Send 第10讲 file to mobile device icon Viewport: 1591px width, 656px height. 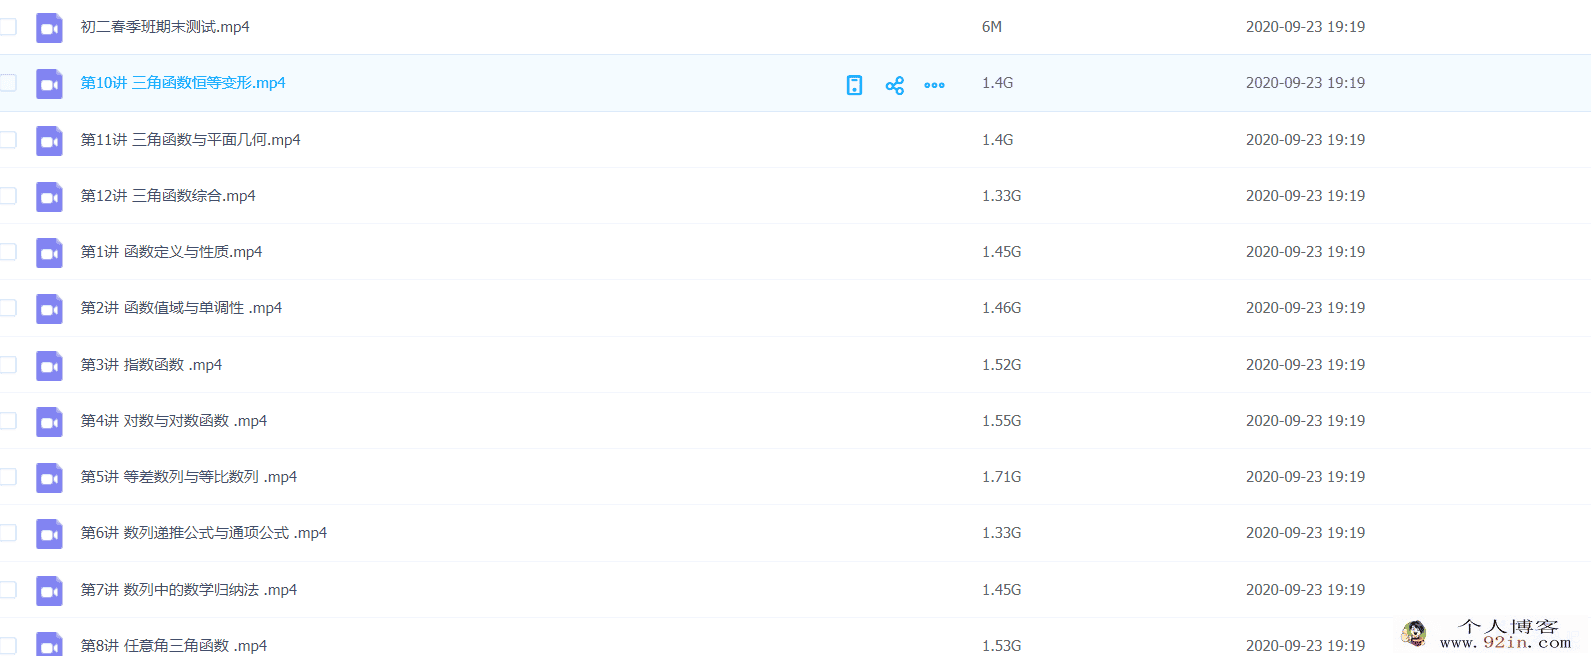pyautogui.click(x=854, y=85)
